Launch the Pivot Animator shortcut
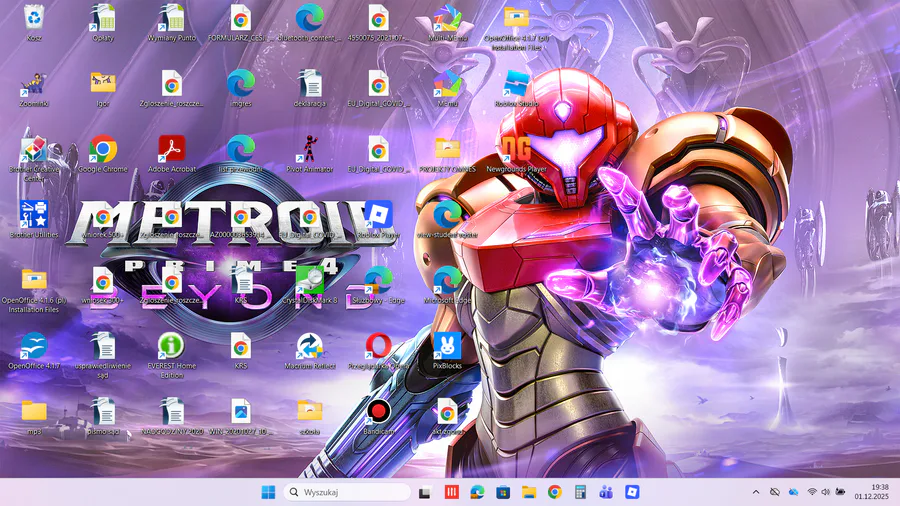This screenshot has height=506, width=900. [x=309, y=149]
